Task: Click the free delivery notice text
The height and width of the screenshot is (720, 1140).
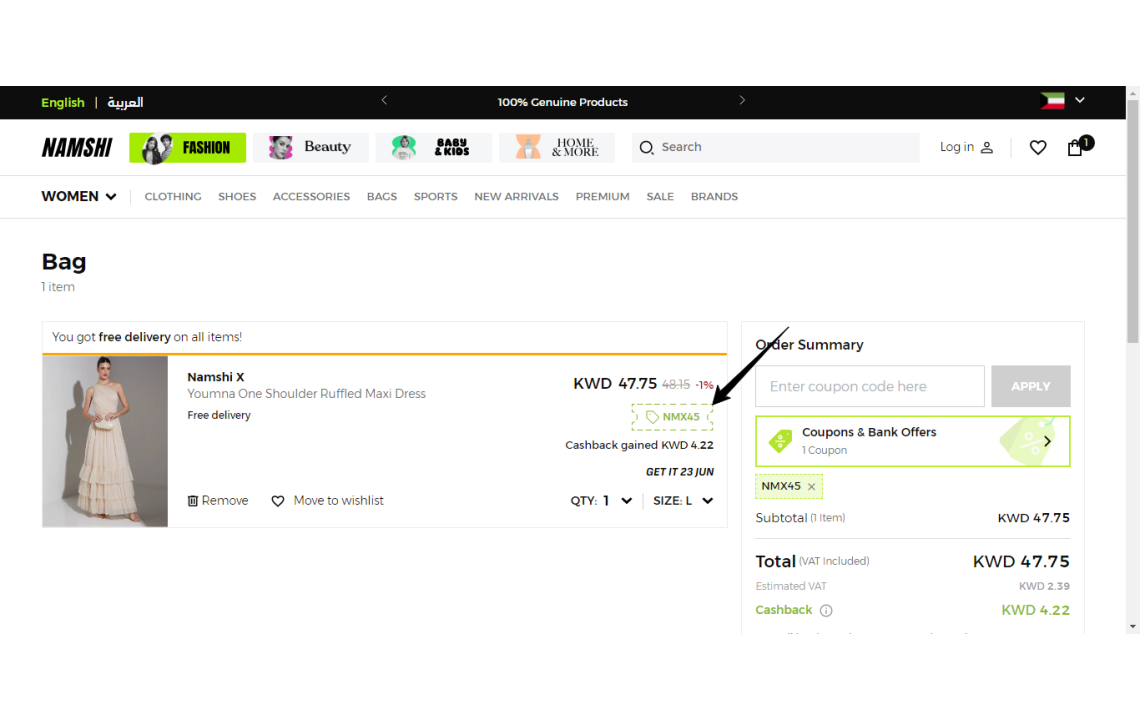Action: (x=147, y=337)
